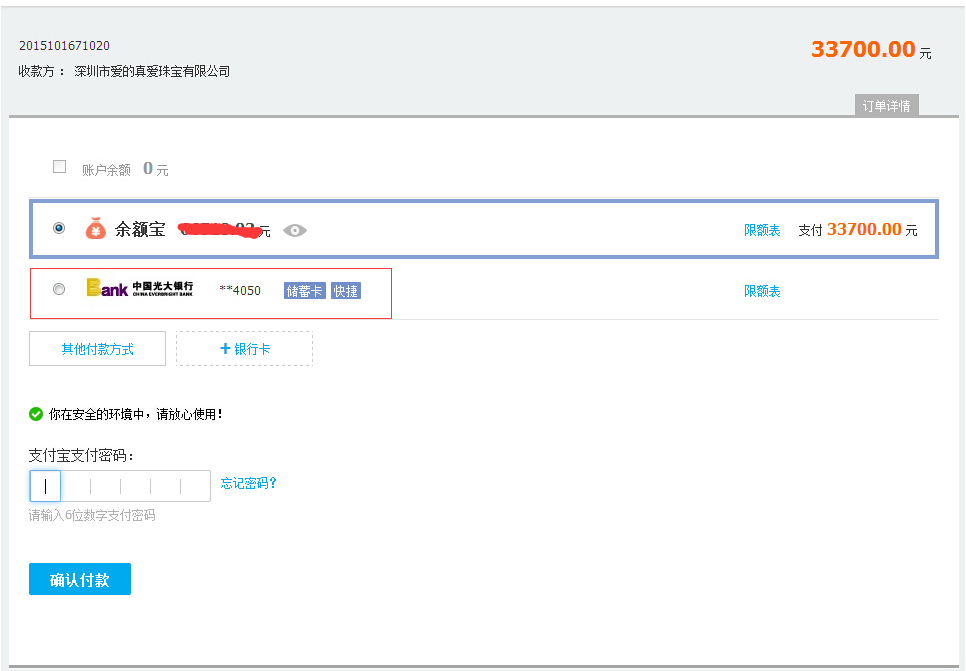Click the 确认付款 button

[x=80, y=579]
